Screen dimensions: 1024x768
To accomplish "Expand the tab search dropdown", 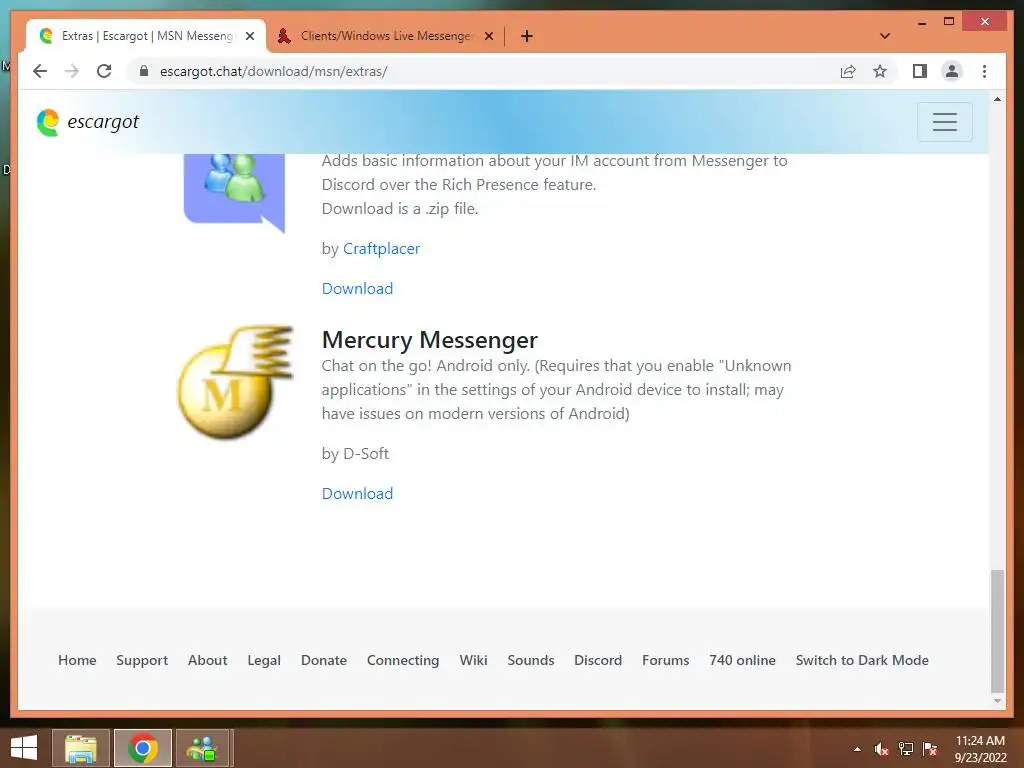I will click(885, 36).
